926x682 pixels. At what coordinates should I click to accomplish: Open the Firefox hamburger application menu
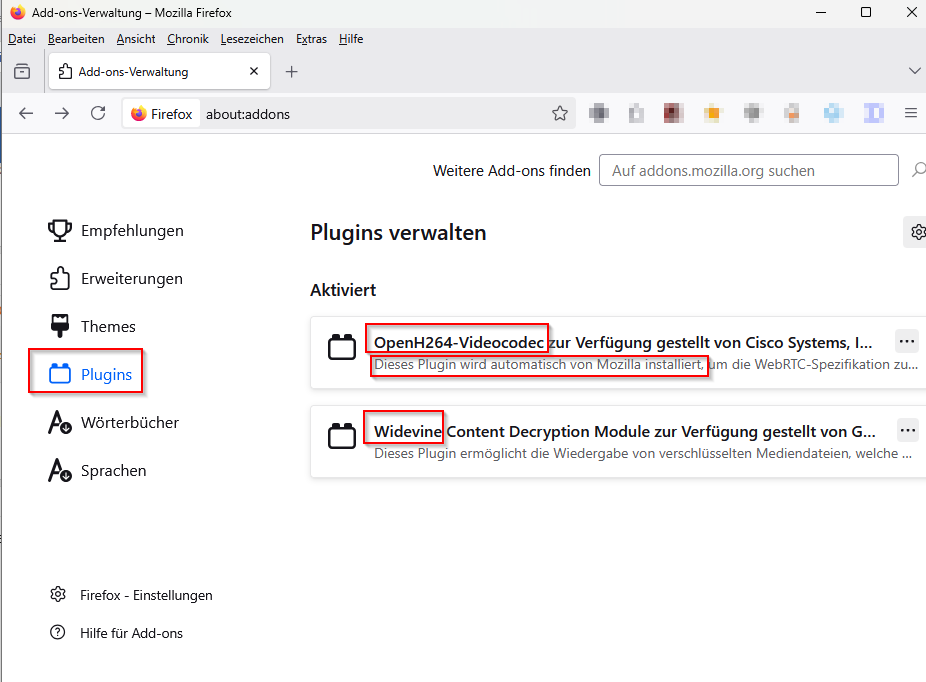911,113
